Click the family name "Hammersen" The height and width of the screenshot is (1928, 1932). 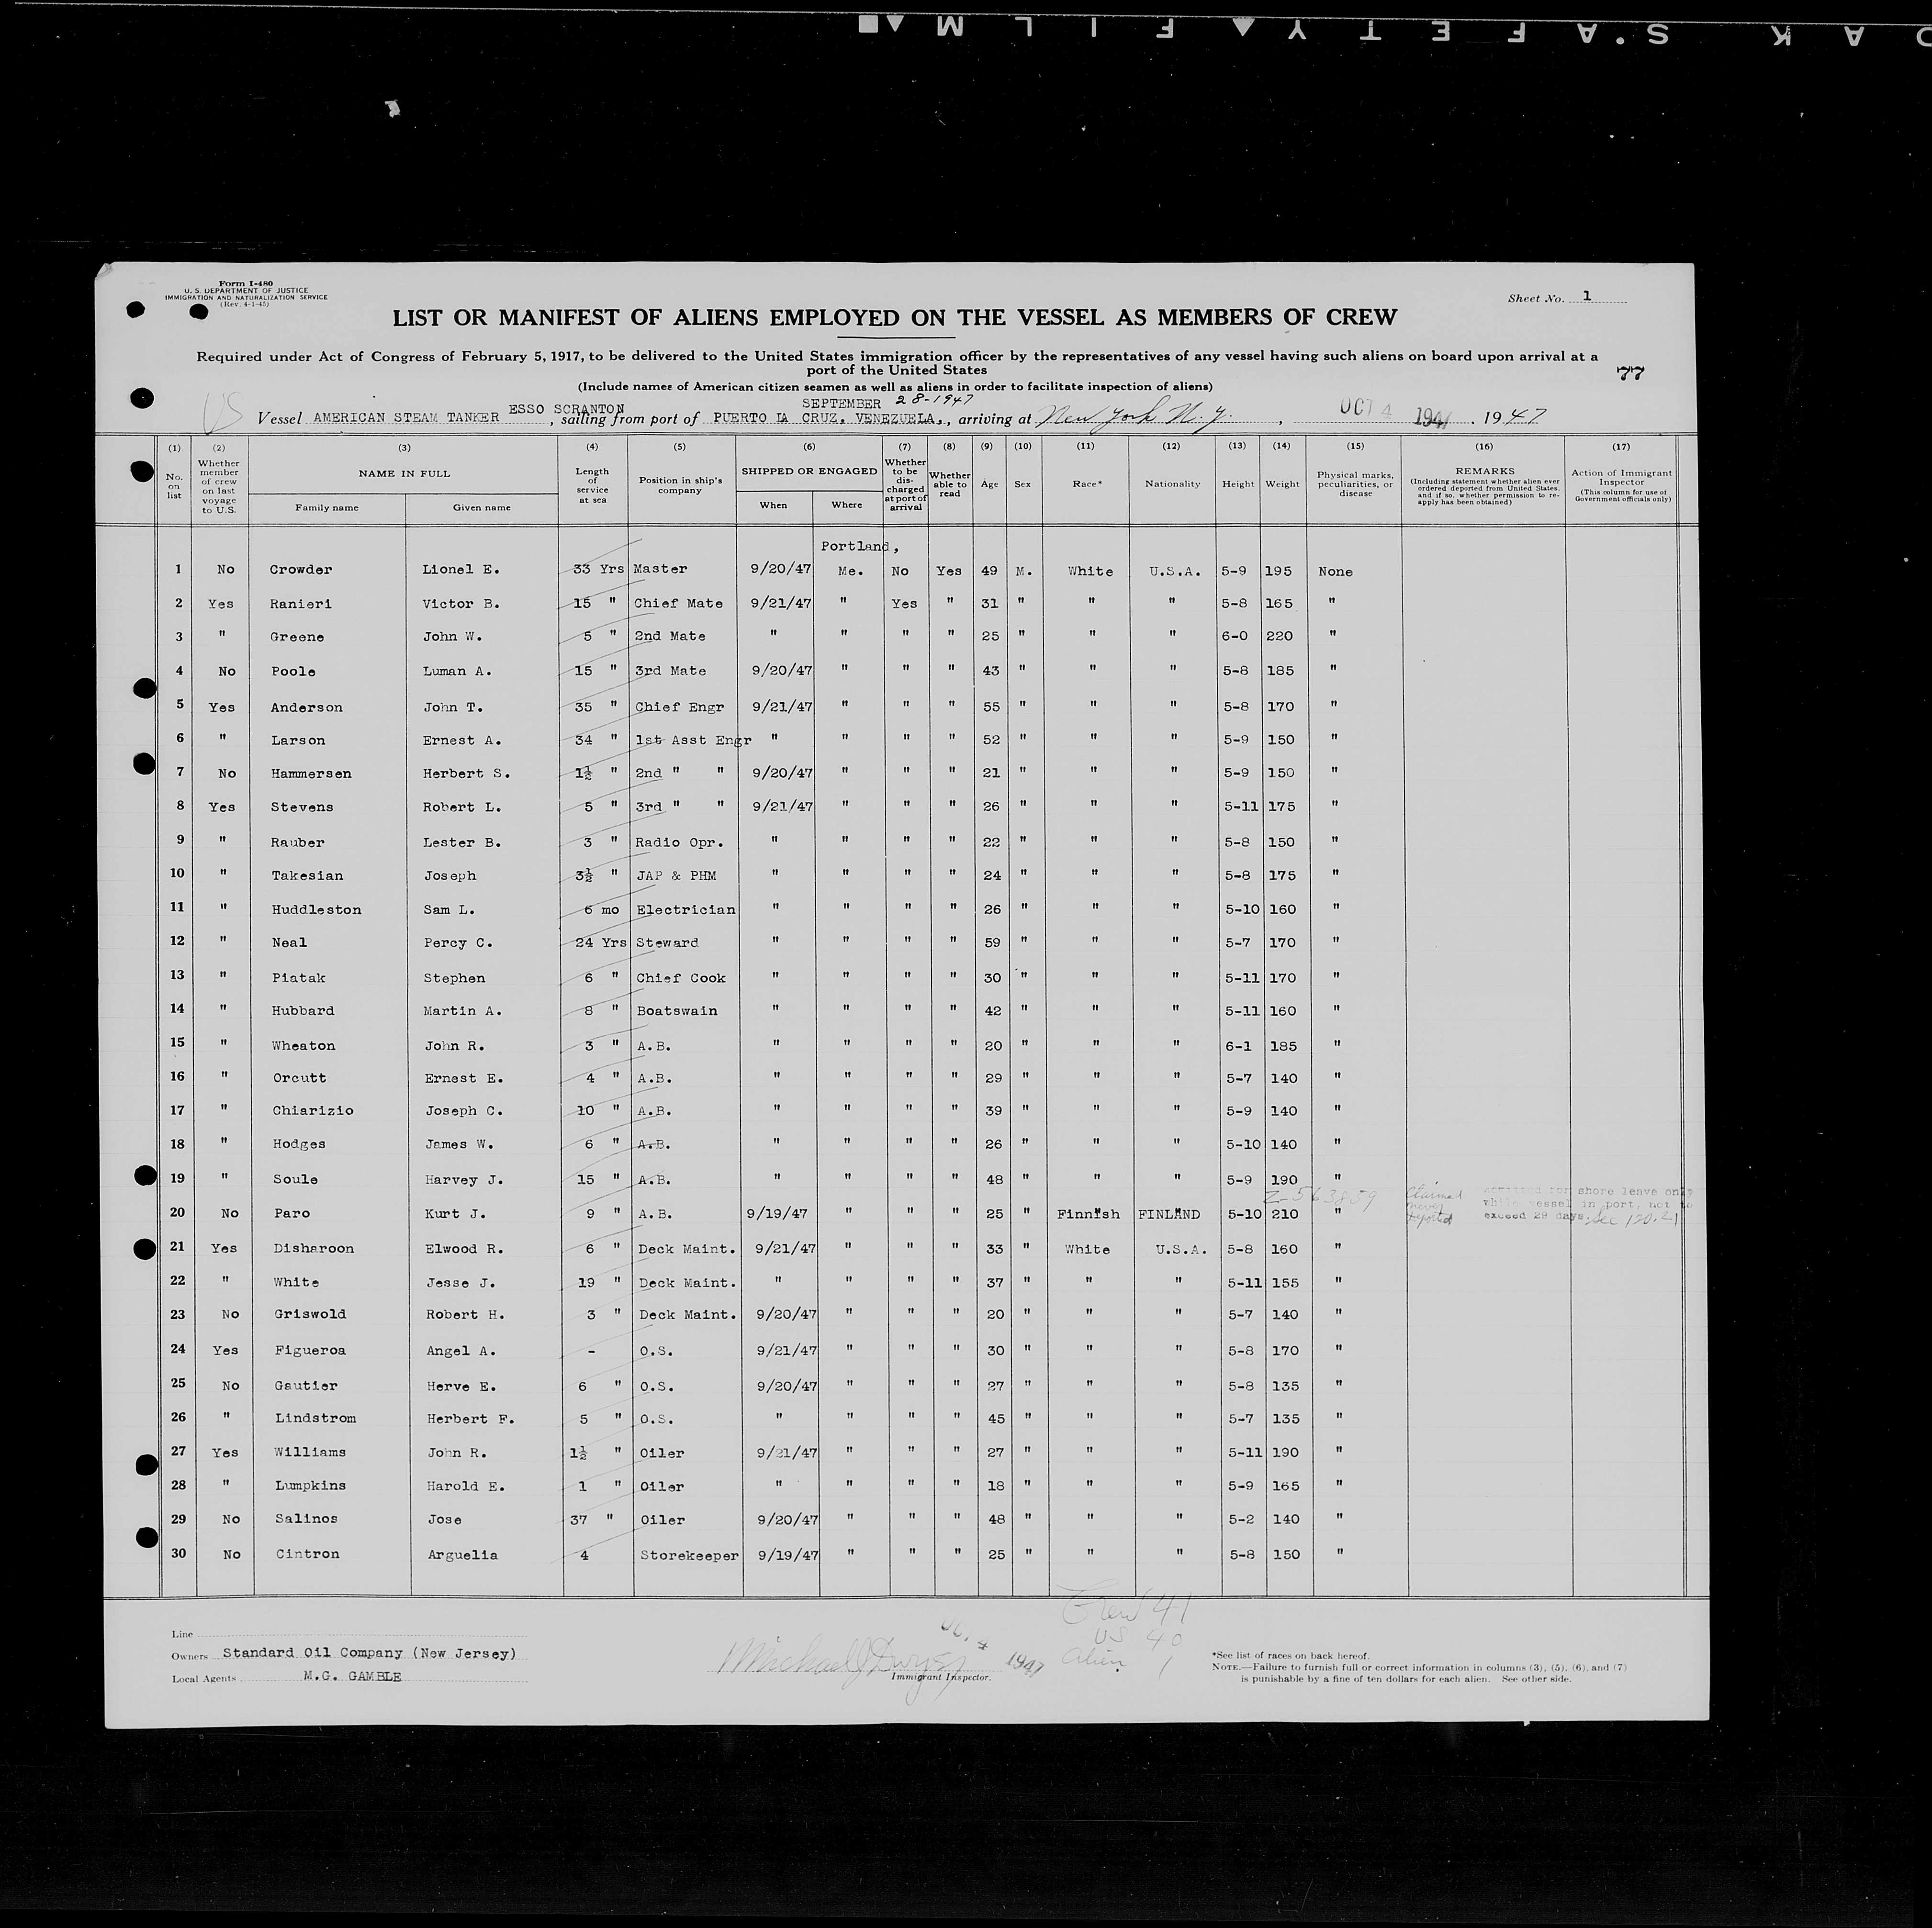[311, 774]
